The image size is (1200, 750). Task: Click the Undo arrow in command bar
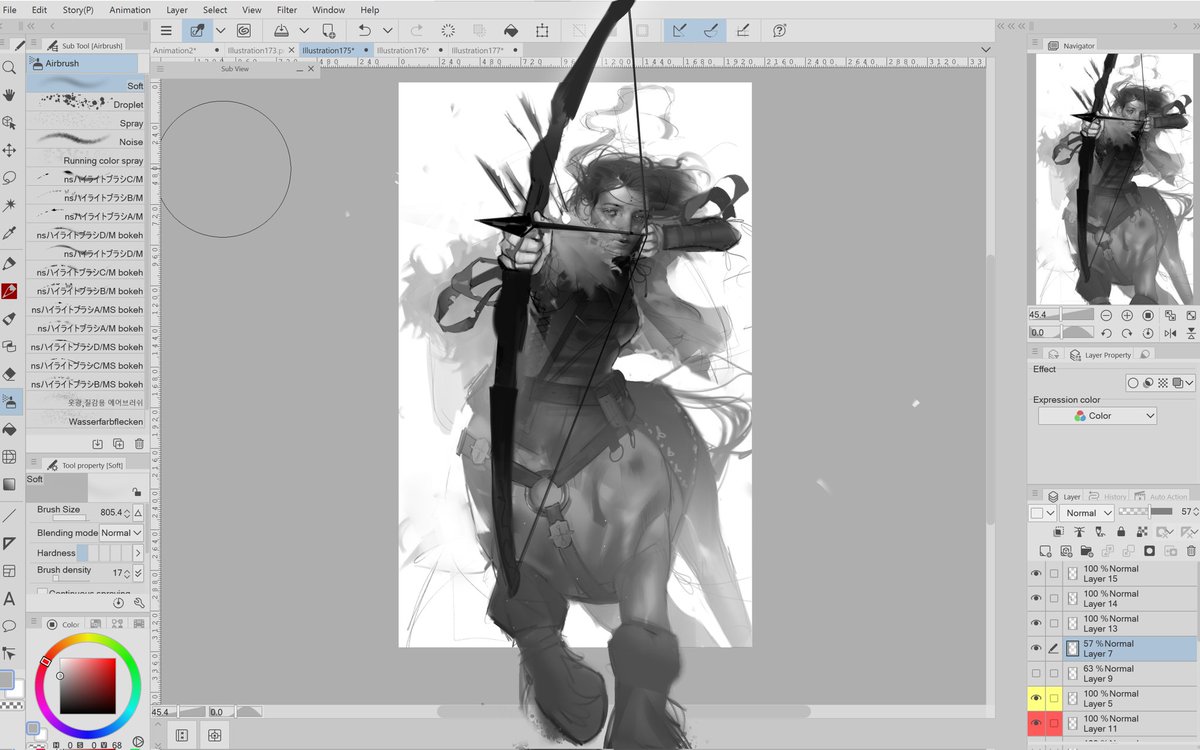[366, 31]
